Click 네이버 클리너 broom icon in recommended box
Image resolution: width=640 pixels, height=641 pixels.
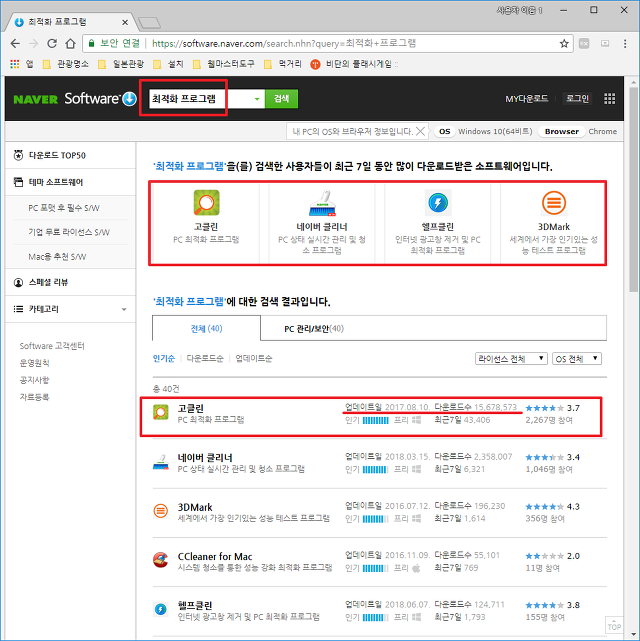(322, 203)
